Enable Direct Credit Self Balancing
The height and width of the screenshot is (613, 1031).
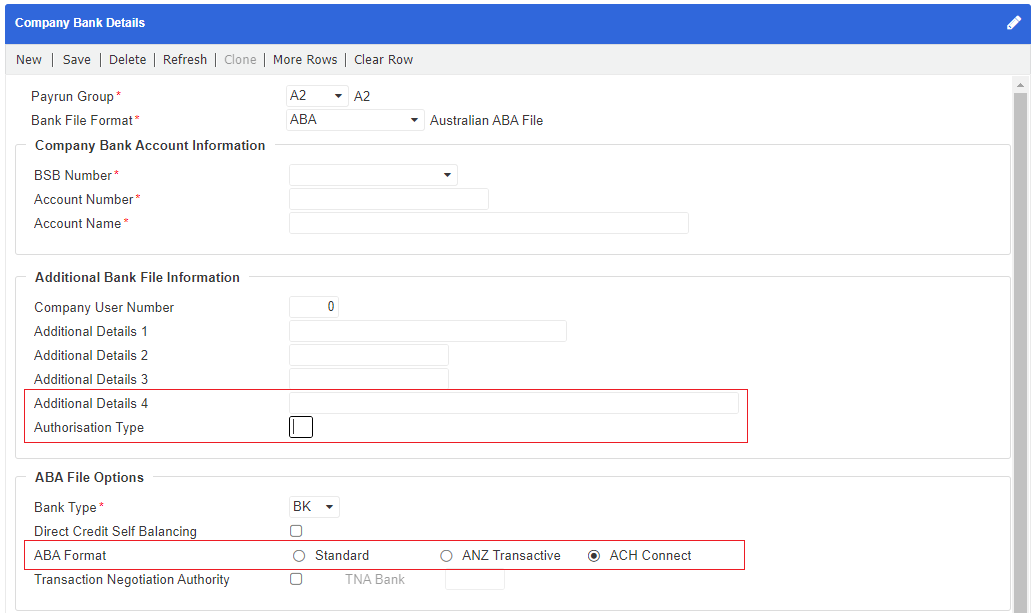(x=295, y=531)
